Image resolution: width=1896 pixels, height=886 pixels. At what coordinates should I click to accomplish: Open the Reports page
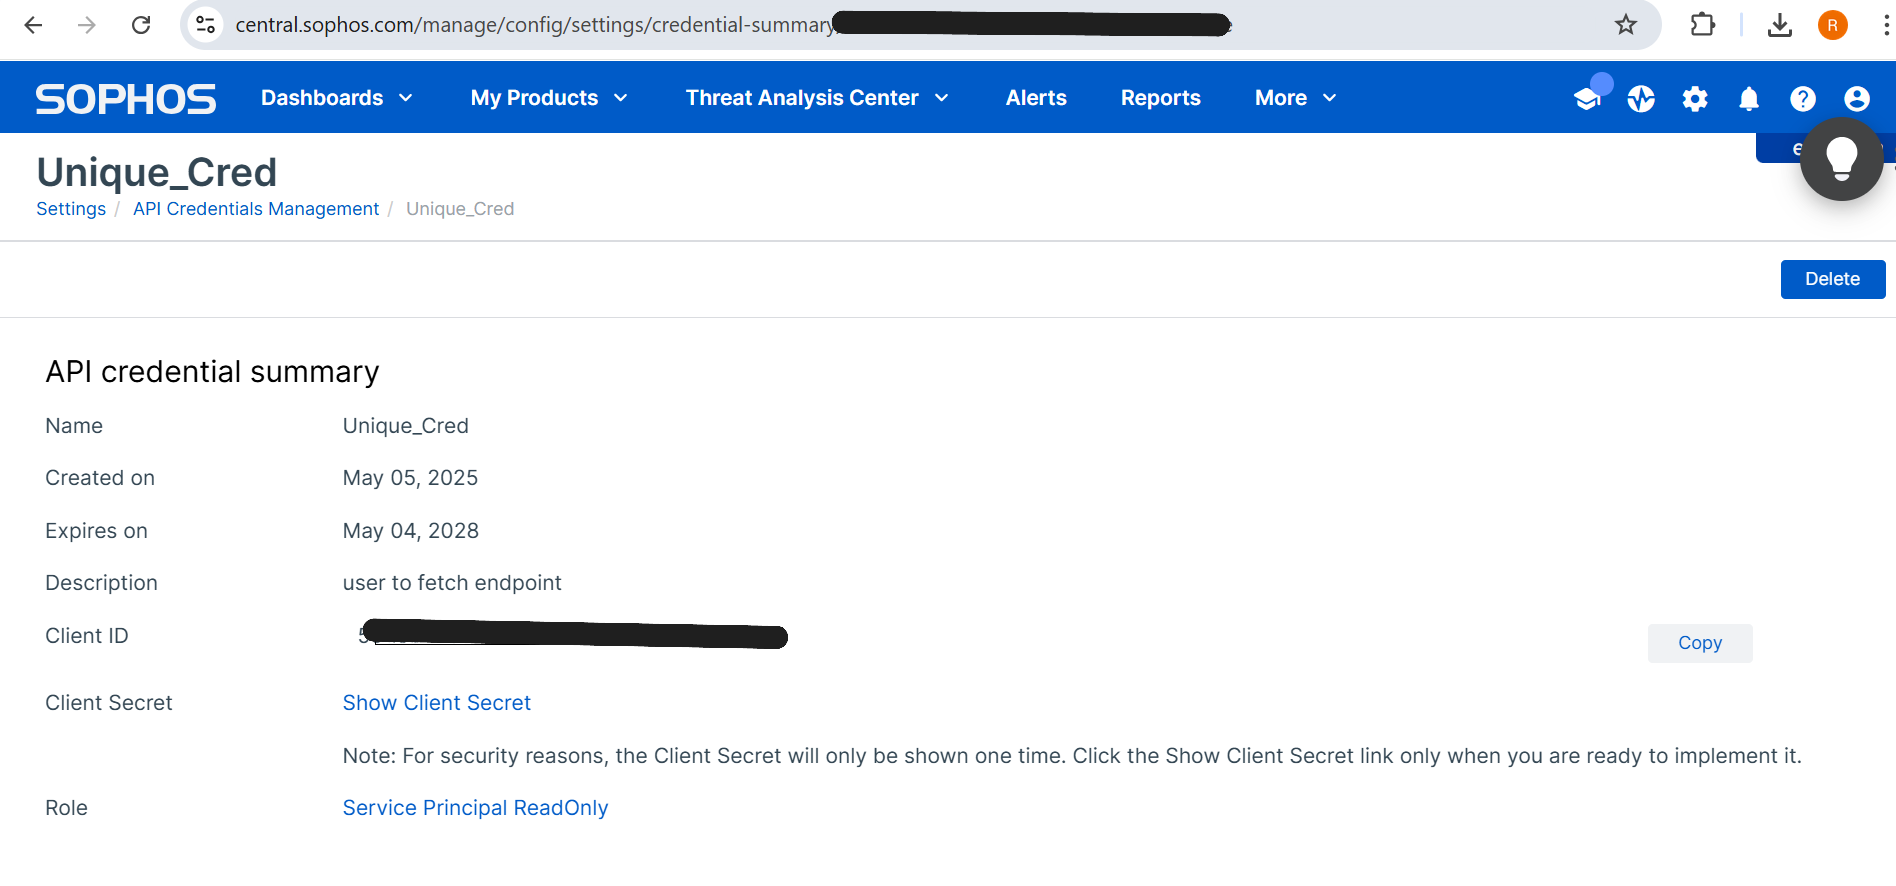point(1160,98)
